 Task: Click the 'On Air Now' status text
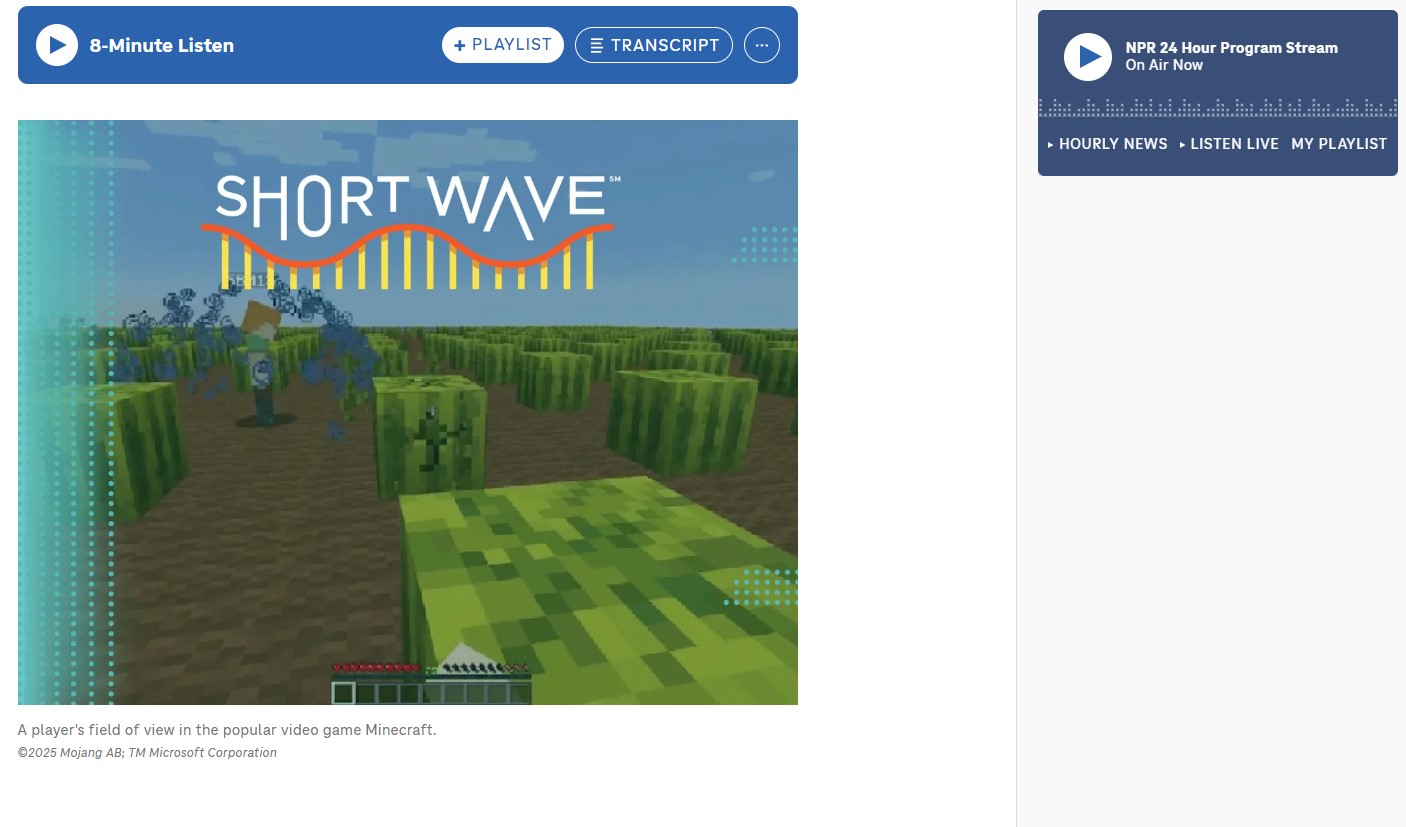point(1164,65)
